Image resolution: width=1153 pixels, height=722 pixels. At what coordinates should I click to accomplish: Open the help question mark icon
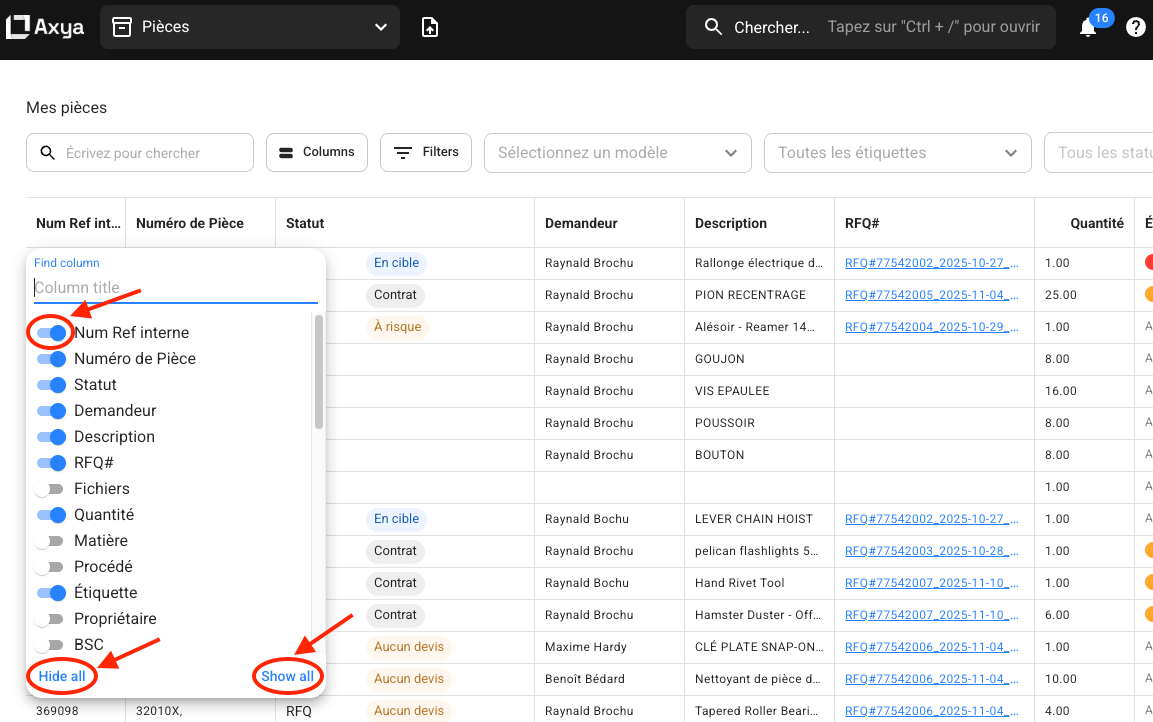[1135, 28]
